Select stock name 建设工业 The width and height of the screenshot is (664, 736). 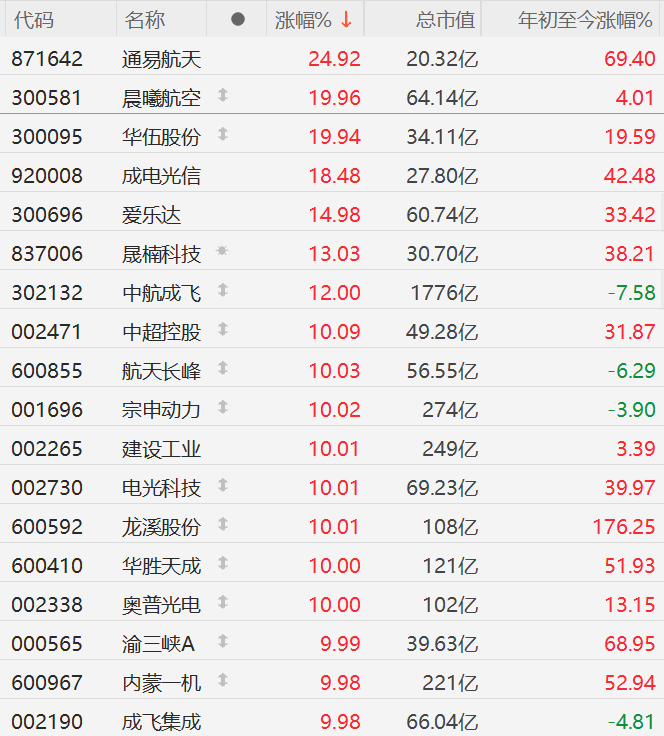click(161, 449)
